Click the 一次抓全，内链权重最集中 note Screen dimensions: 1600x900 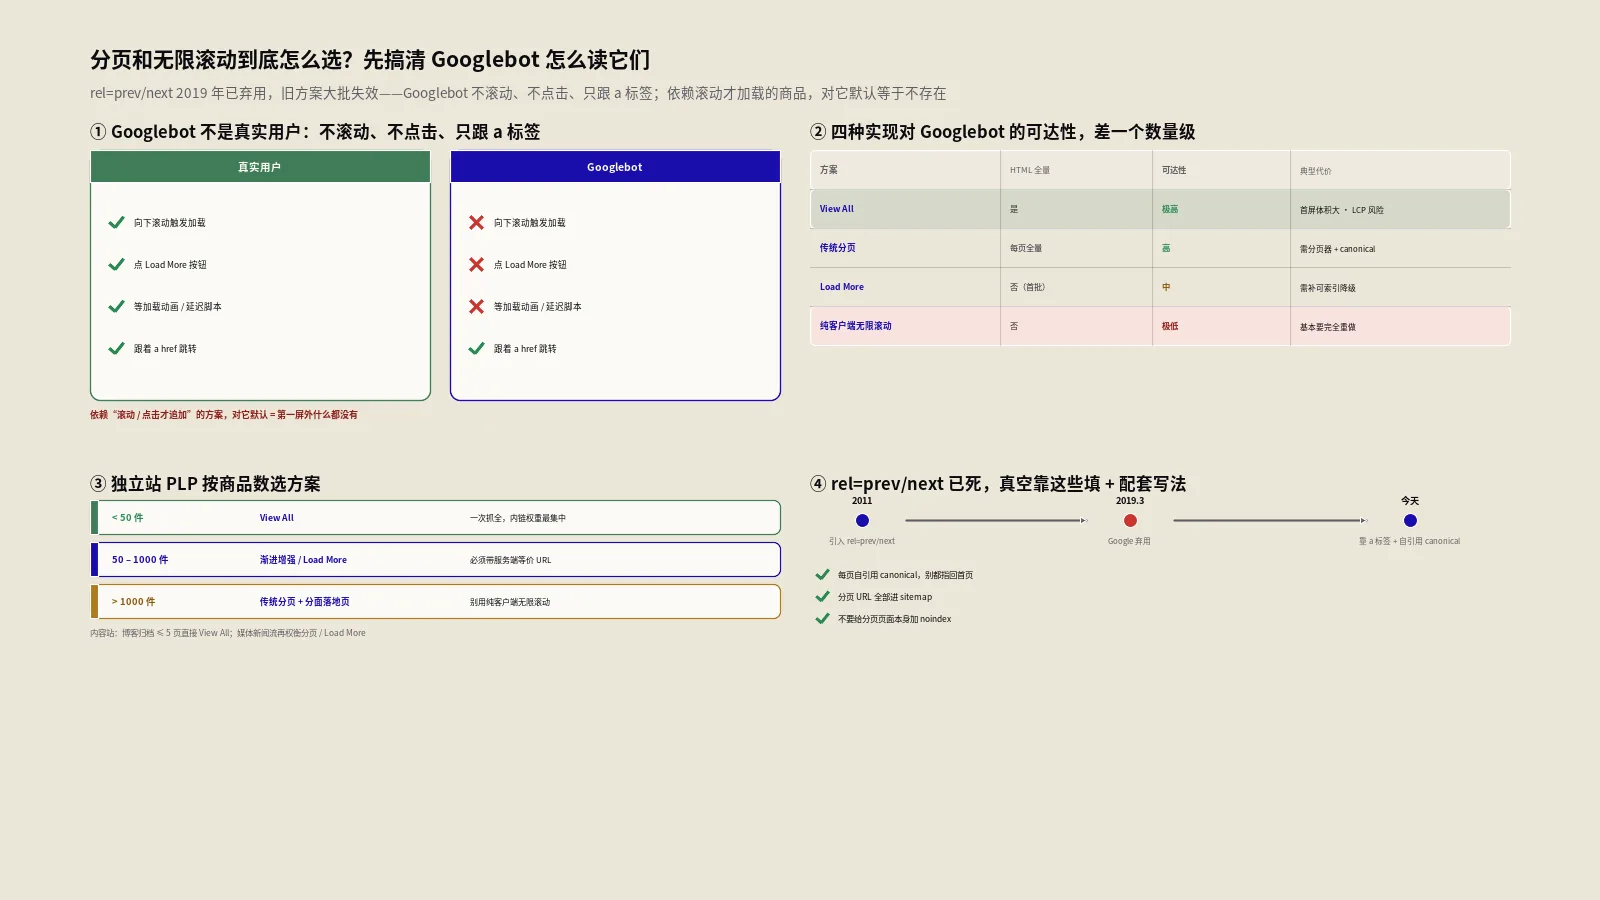click(x=517, y=518)
